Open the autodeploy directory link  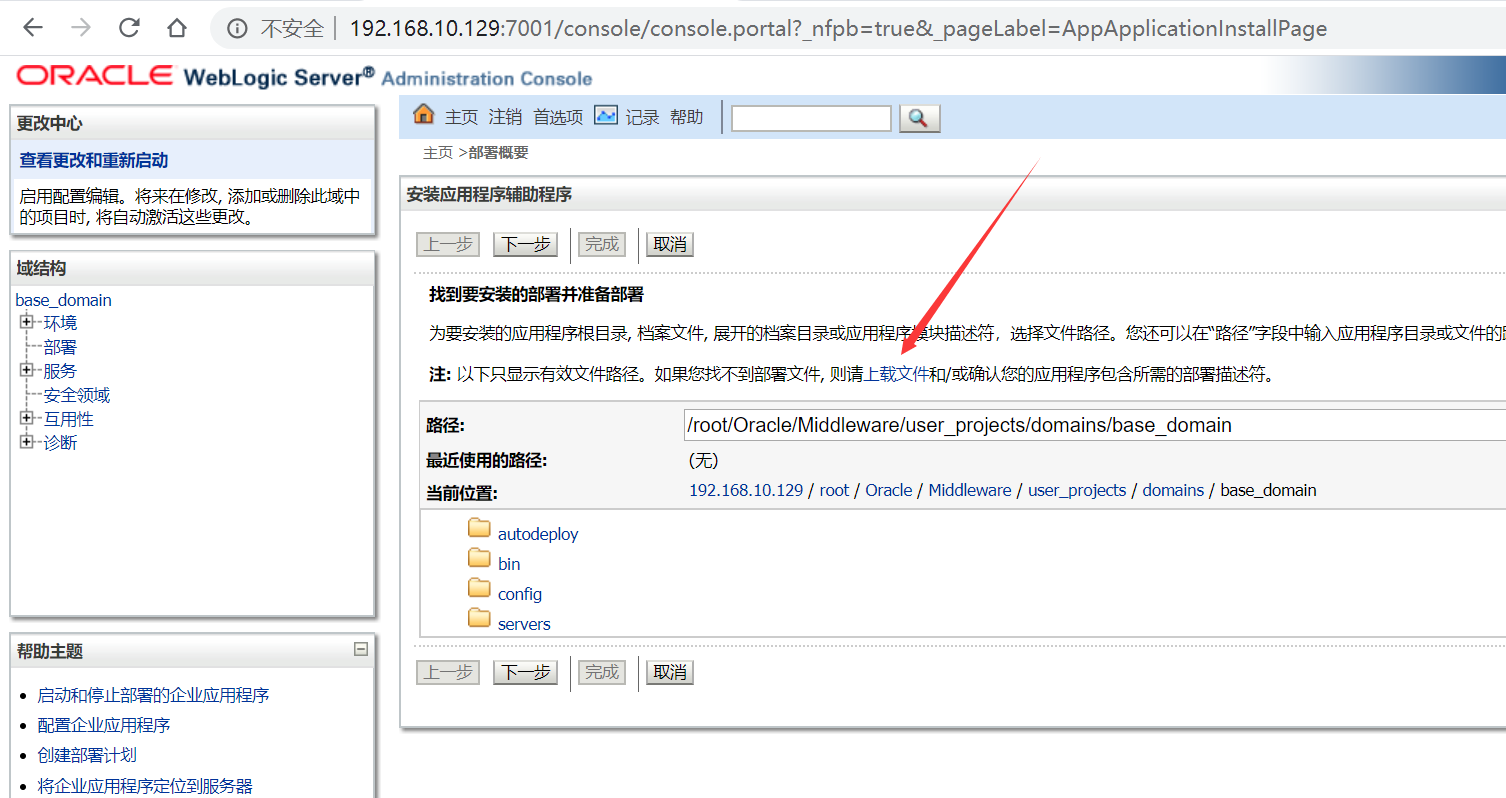[x=538, y=534]
